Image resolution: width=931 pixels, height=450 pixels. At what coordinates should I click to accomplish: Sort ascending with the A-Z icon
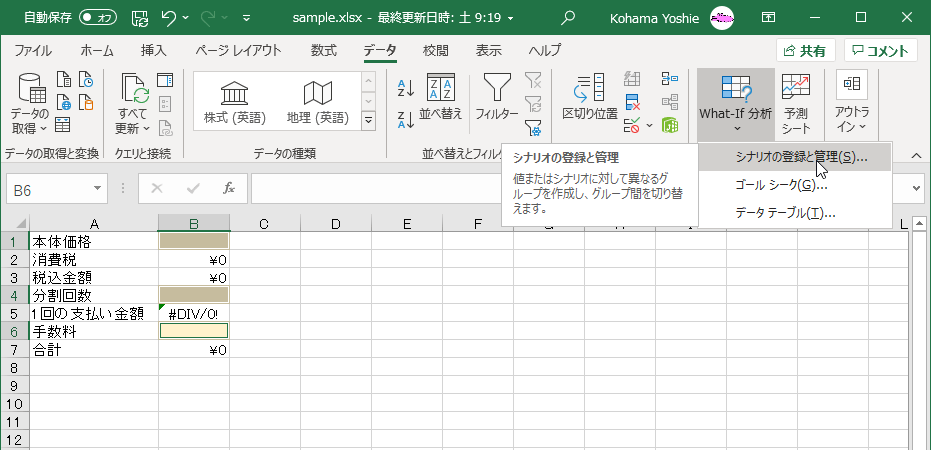click(x=406, y=88)
